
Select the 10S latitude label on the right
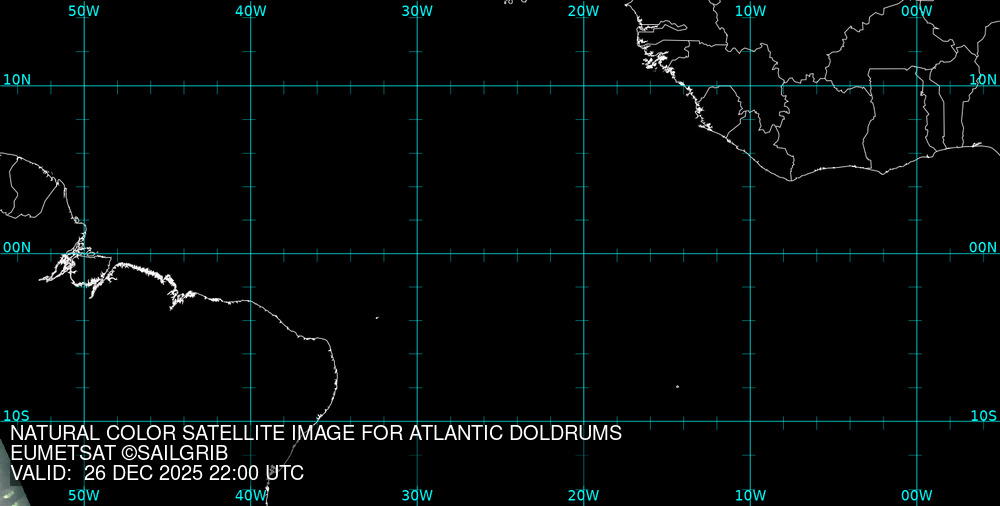click(983, 415)
